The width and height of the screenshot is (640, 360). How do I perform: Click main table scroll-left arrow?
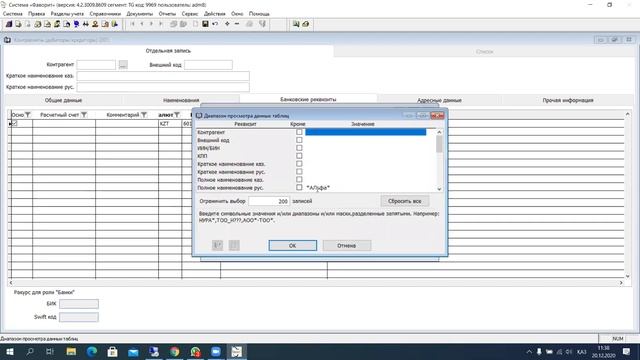click(11, 282)
